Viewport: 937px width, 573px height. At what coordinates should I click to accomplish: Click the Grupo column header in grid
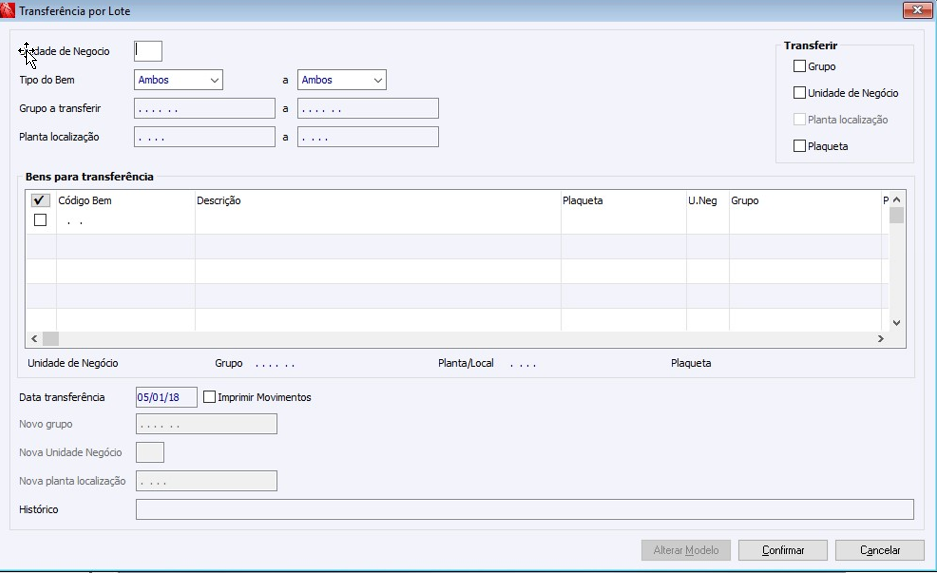(x=805, y=200)
